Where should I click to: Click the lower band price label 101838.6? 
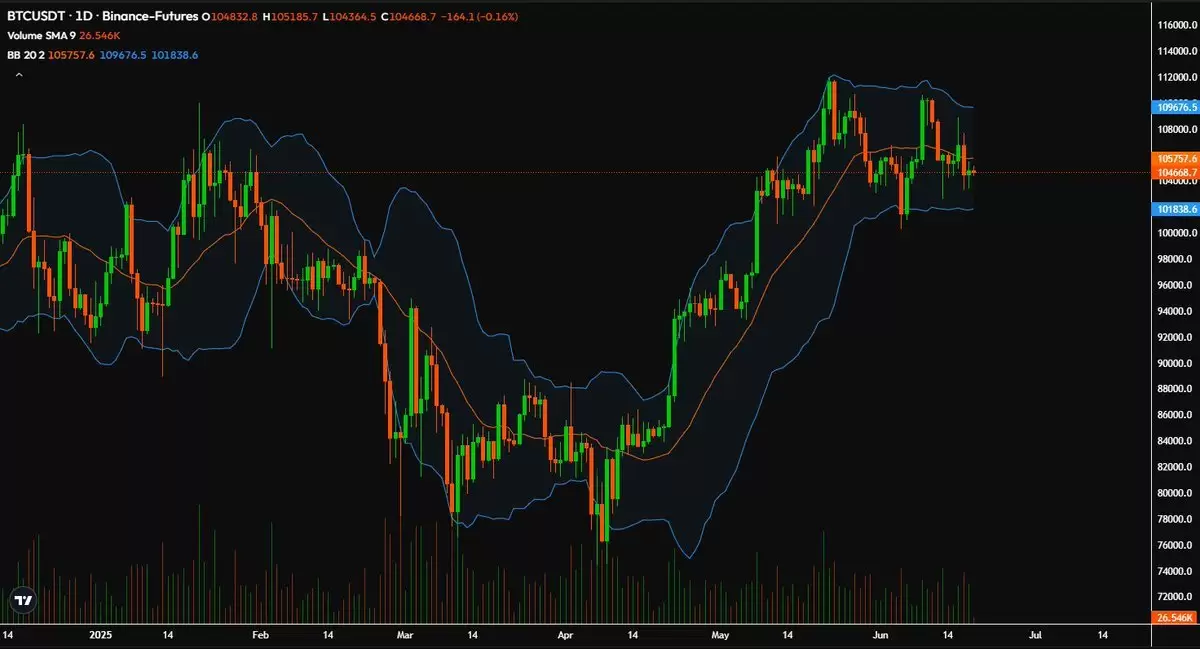(x=1175, y=209)
